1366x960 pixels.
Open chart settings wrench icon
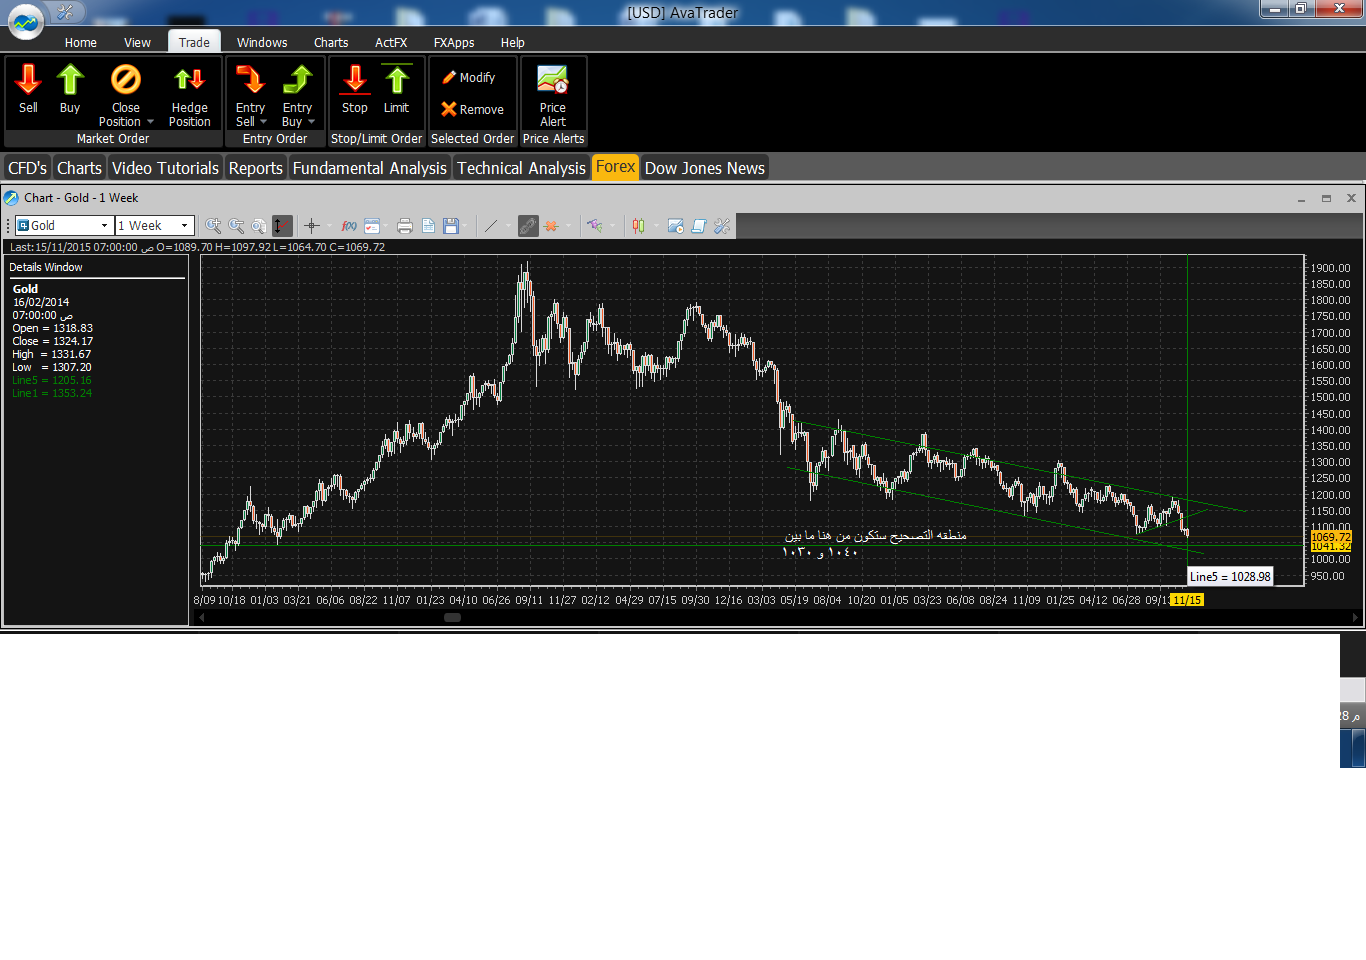[x=722, y=226]
